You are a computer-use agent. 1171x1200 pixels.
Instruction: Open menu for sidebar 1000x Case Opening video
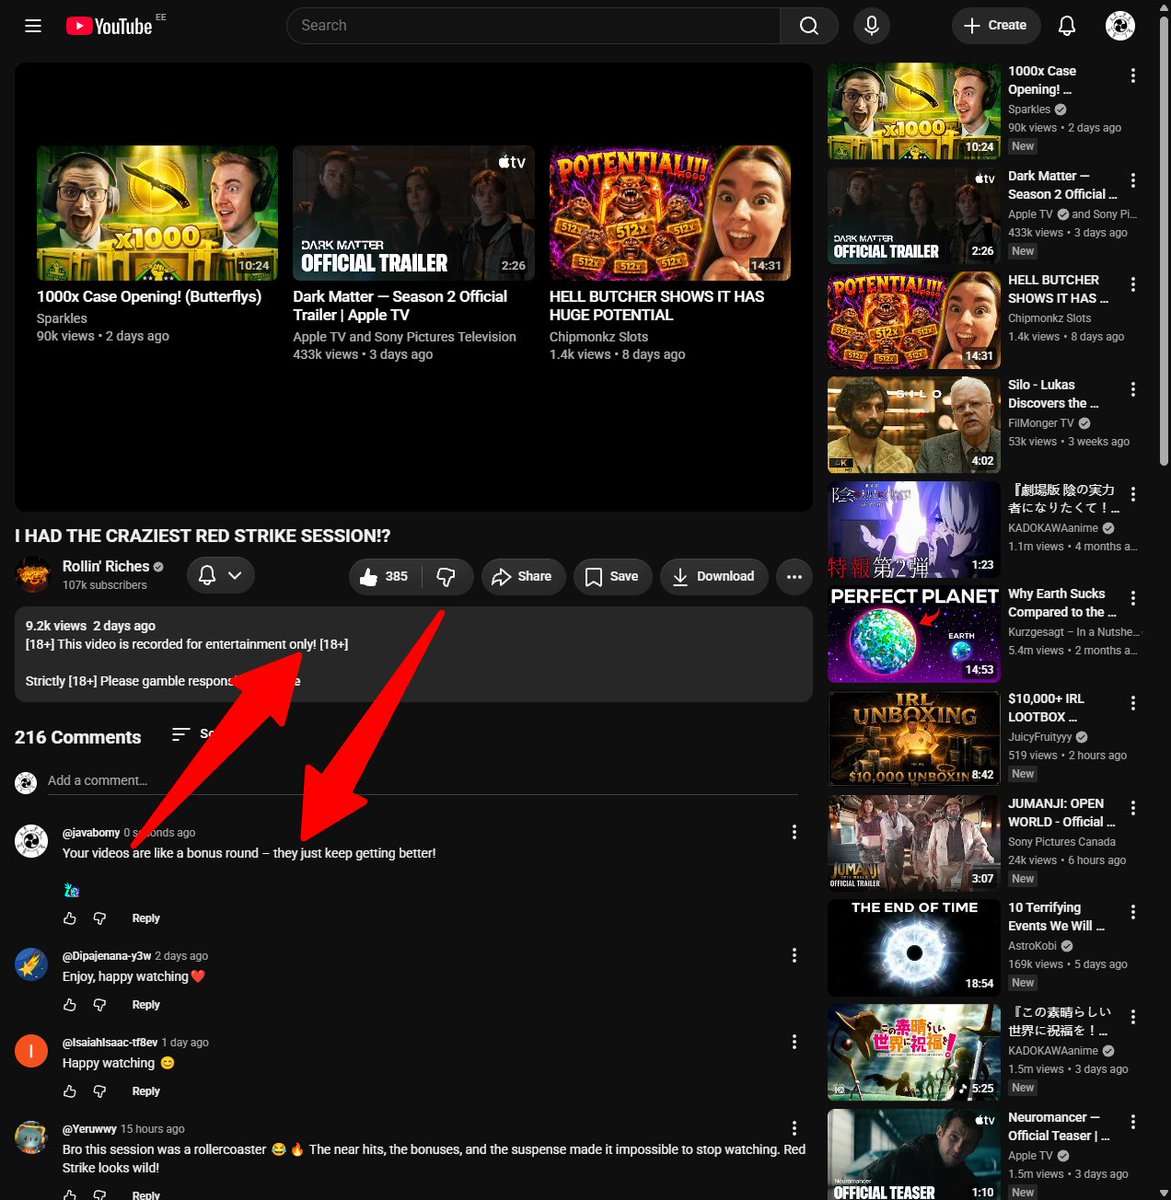1133,76
